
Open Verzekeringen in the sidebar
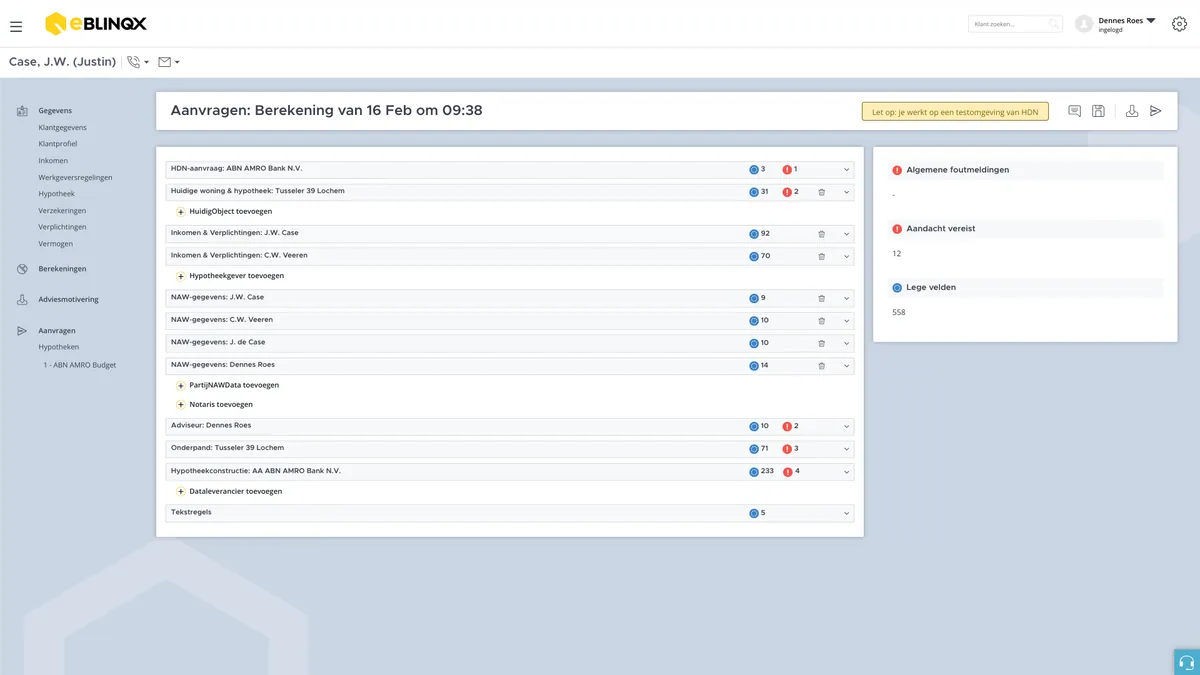click(62, 211)
